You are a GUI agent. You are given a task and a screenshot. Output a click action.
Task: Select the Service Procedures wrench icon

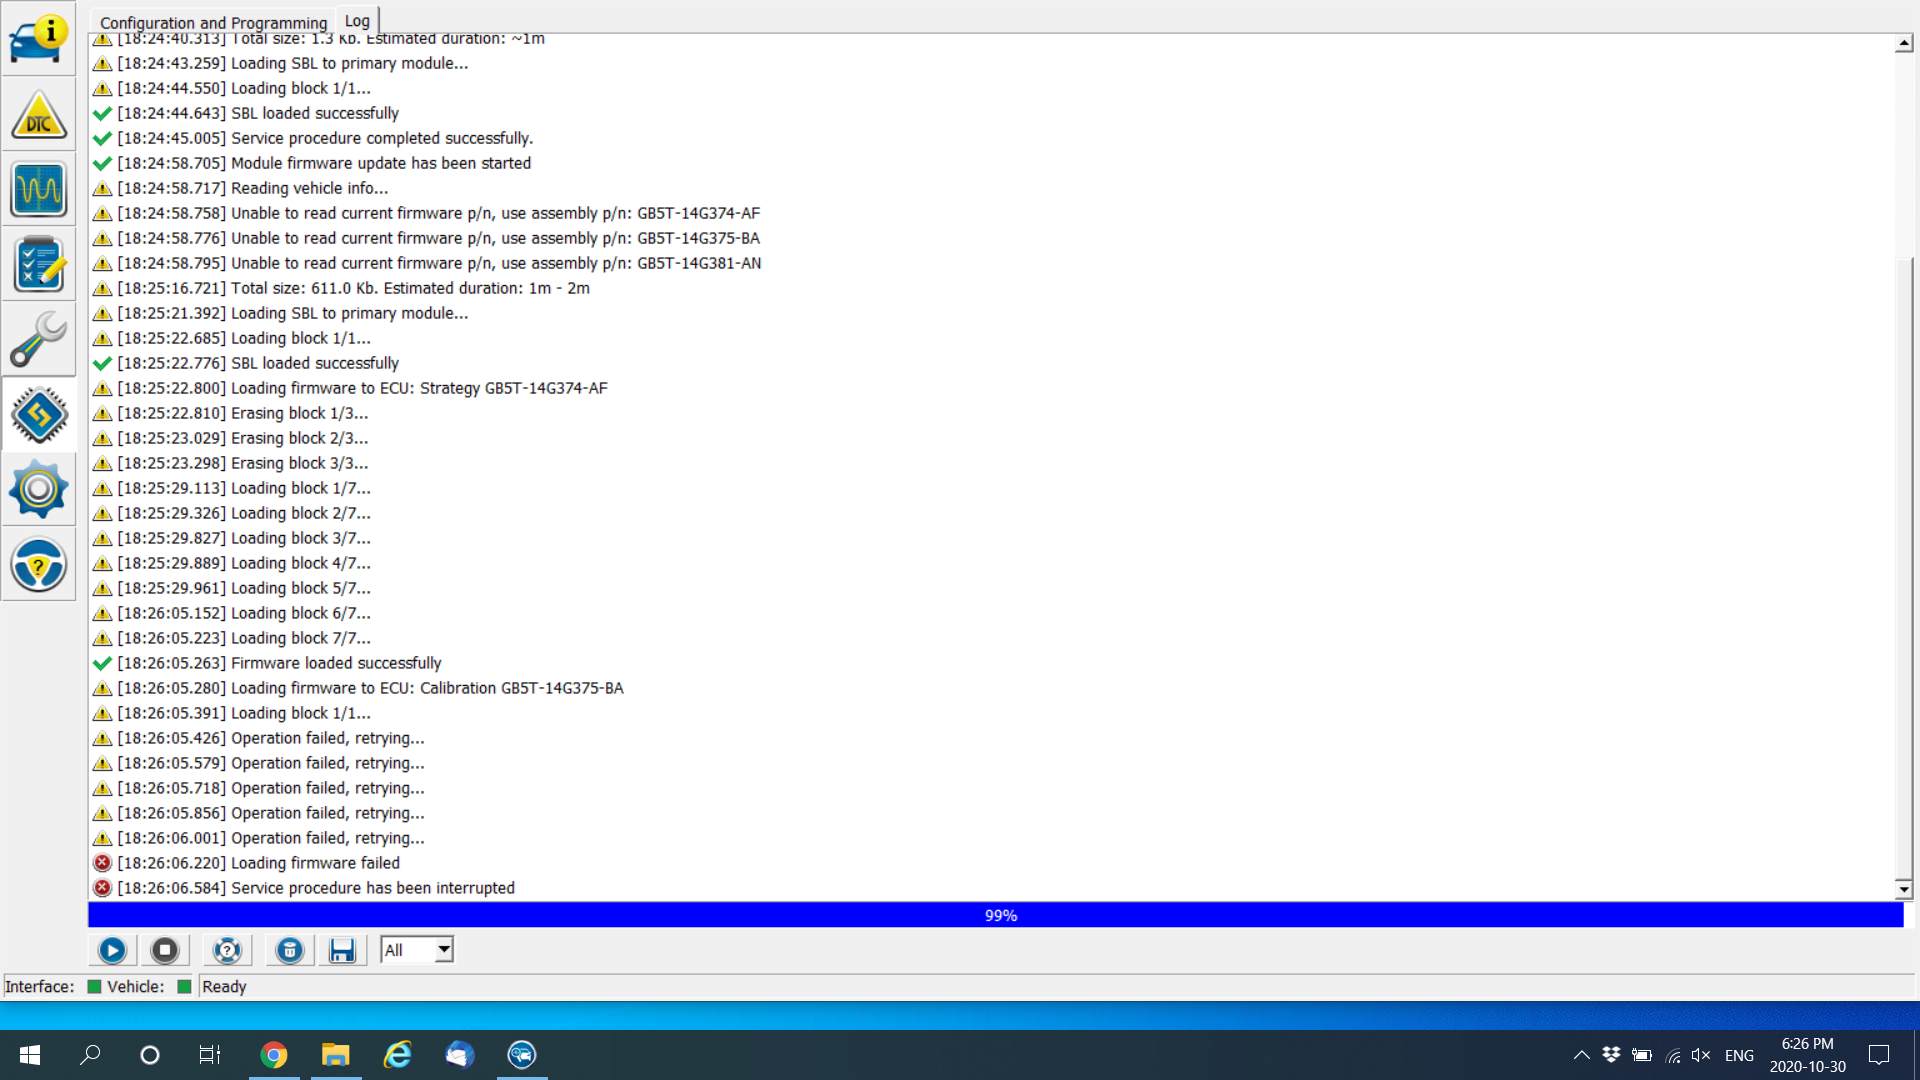click(x=38, y=339)
